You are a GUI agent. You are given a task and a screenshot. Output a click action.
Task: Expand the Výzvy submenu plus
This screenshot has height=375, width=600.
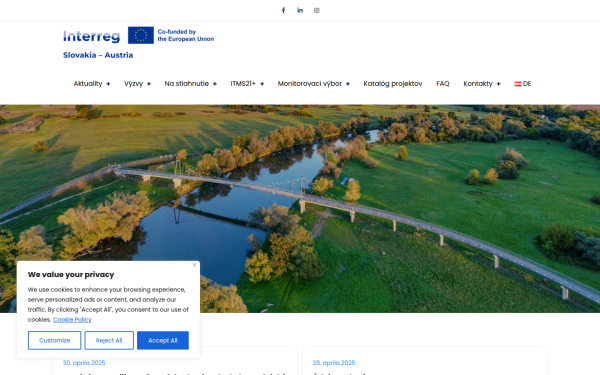(x=149, y=84)
